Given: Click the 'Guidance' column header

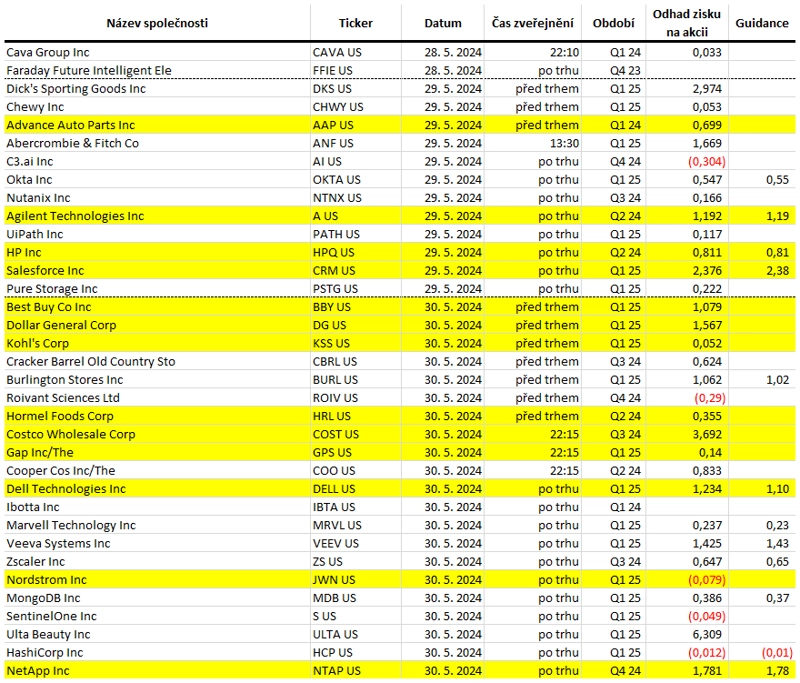Looking at the screenshot, I should click(x=762, y=23).
